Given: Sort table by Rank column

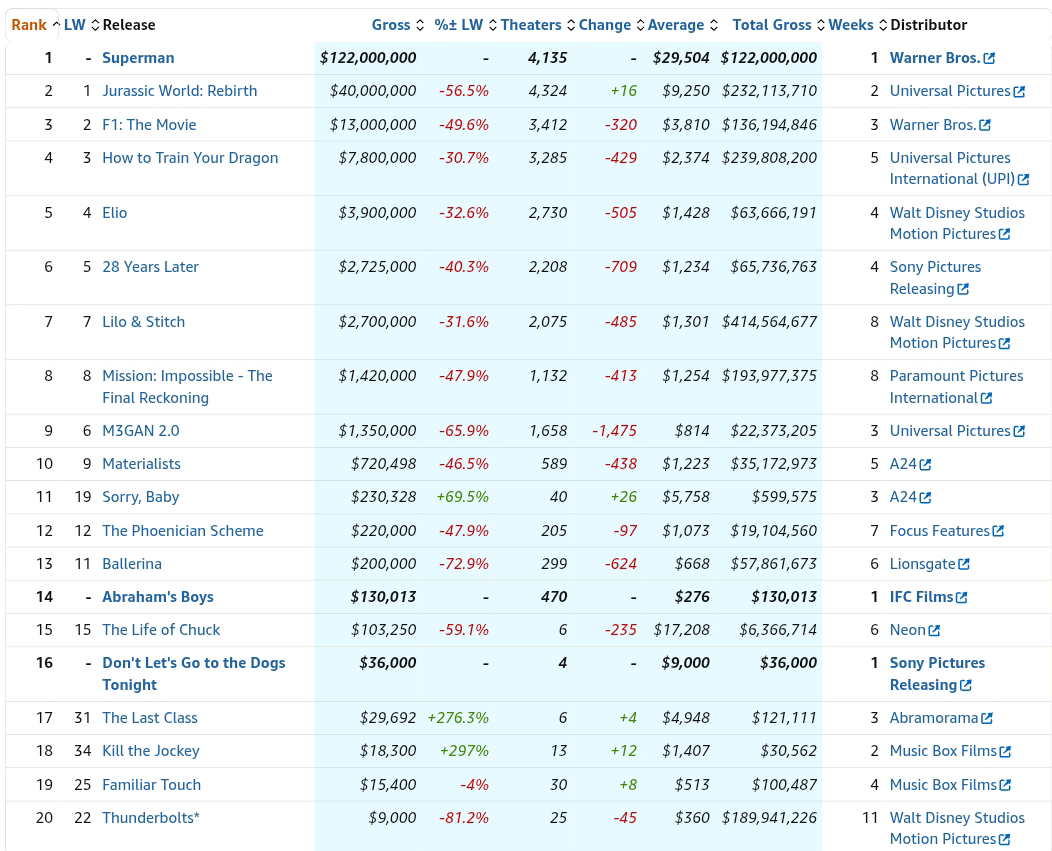Looking at the screenshot, I should pyautogui.click(x=35, y=25).
